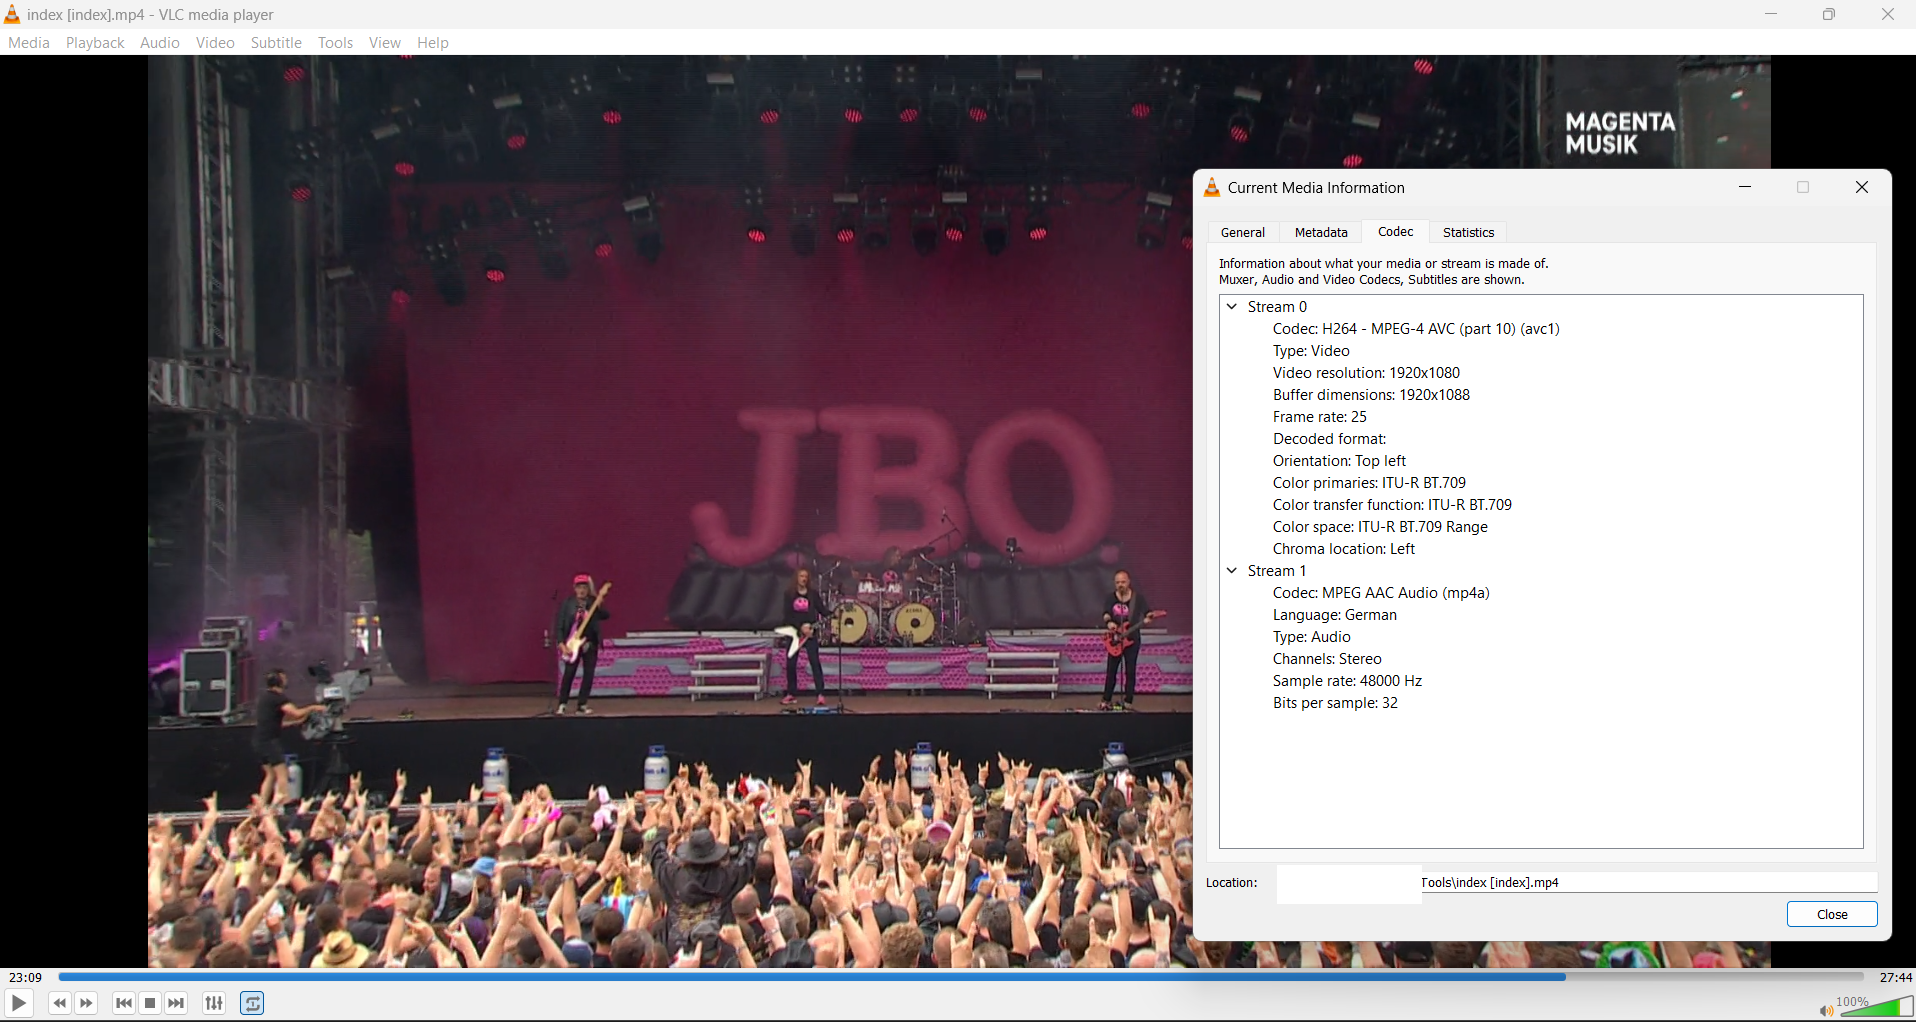The image size is (1916, 1022).
Task: Open the Tools menu
Action: [336, 43]
